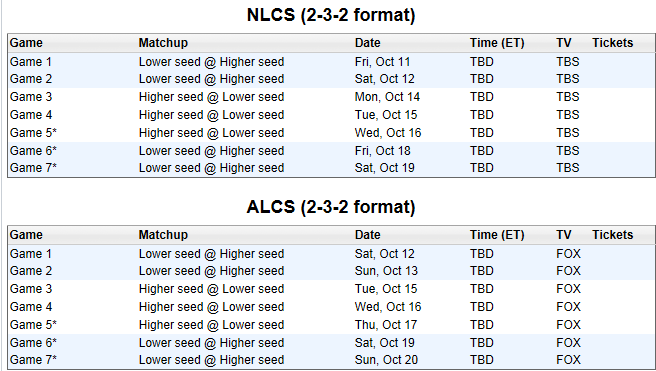Select the NLCS Matchup column header

(163, 43)
